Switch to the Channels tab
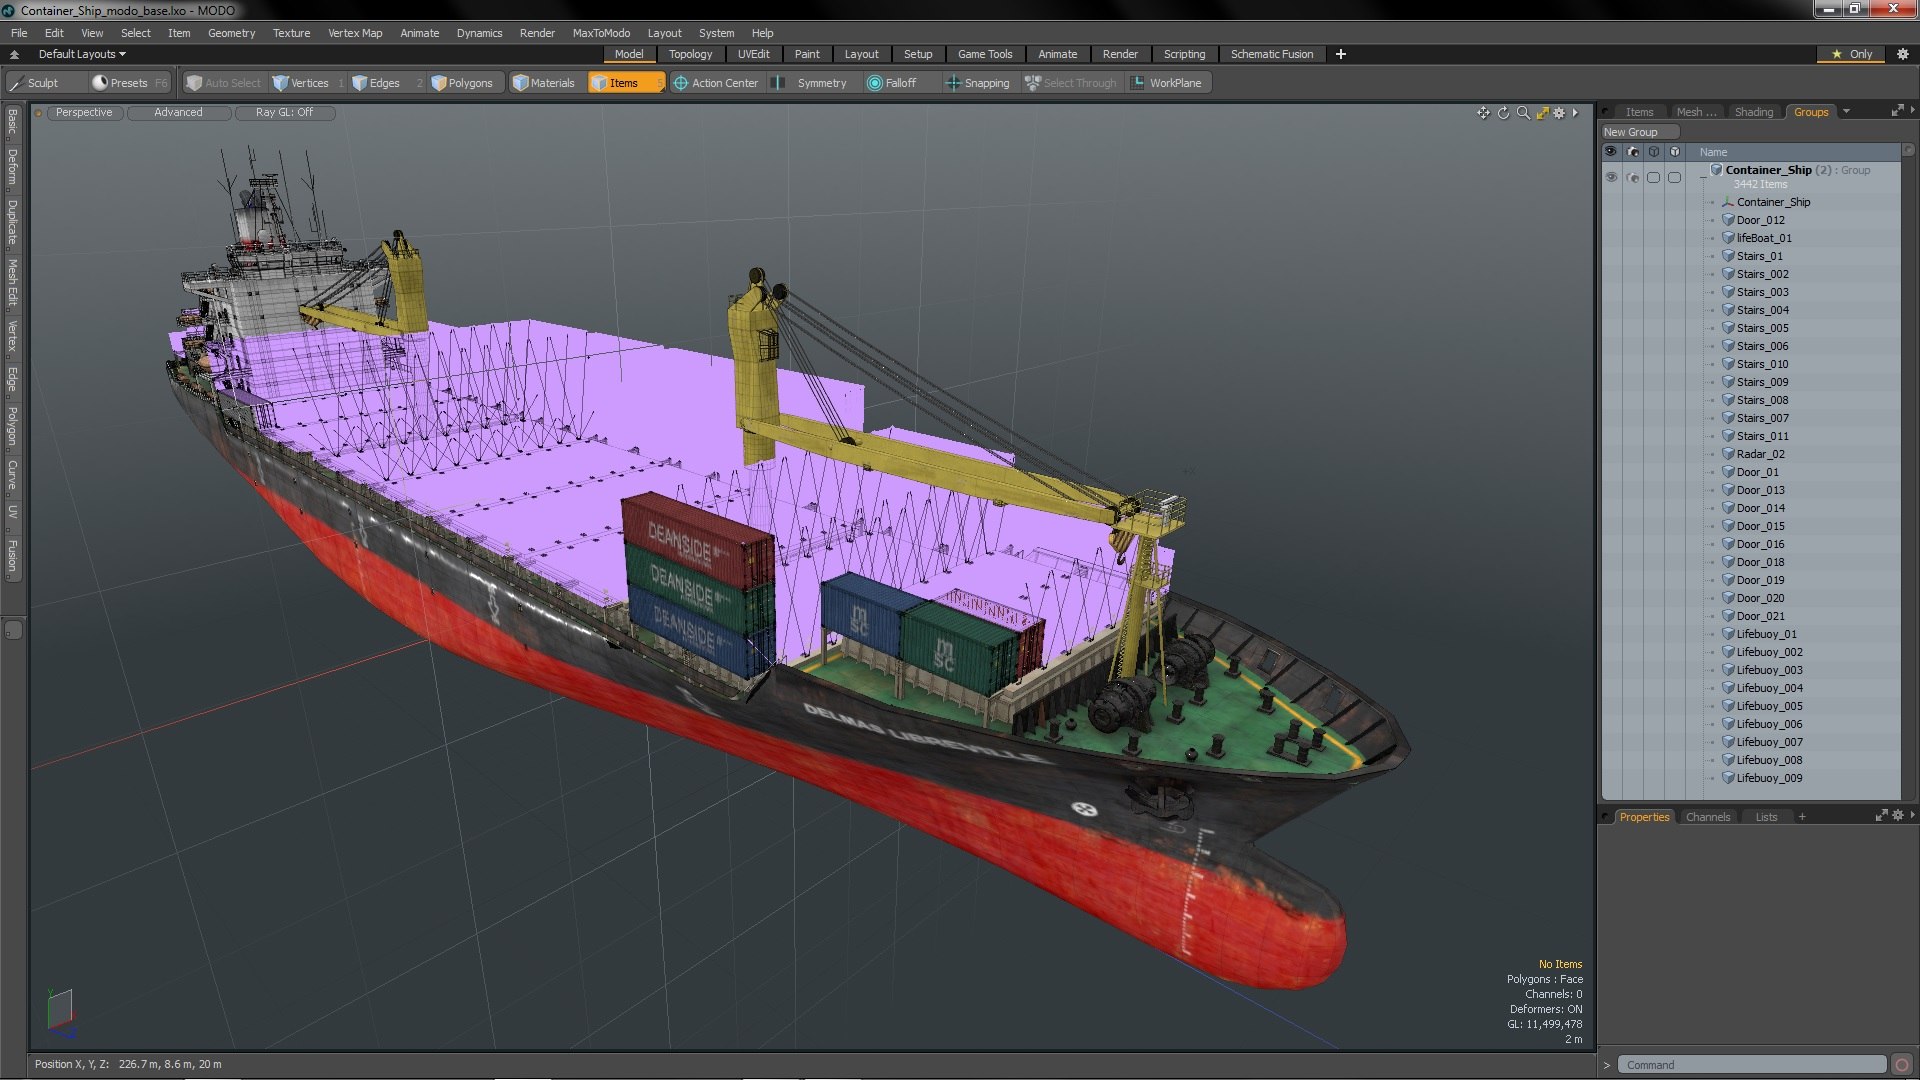The width and height of the screenshot is (1920, 1080). [x=1707, y=817]
